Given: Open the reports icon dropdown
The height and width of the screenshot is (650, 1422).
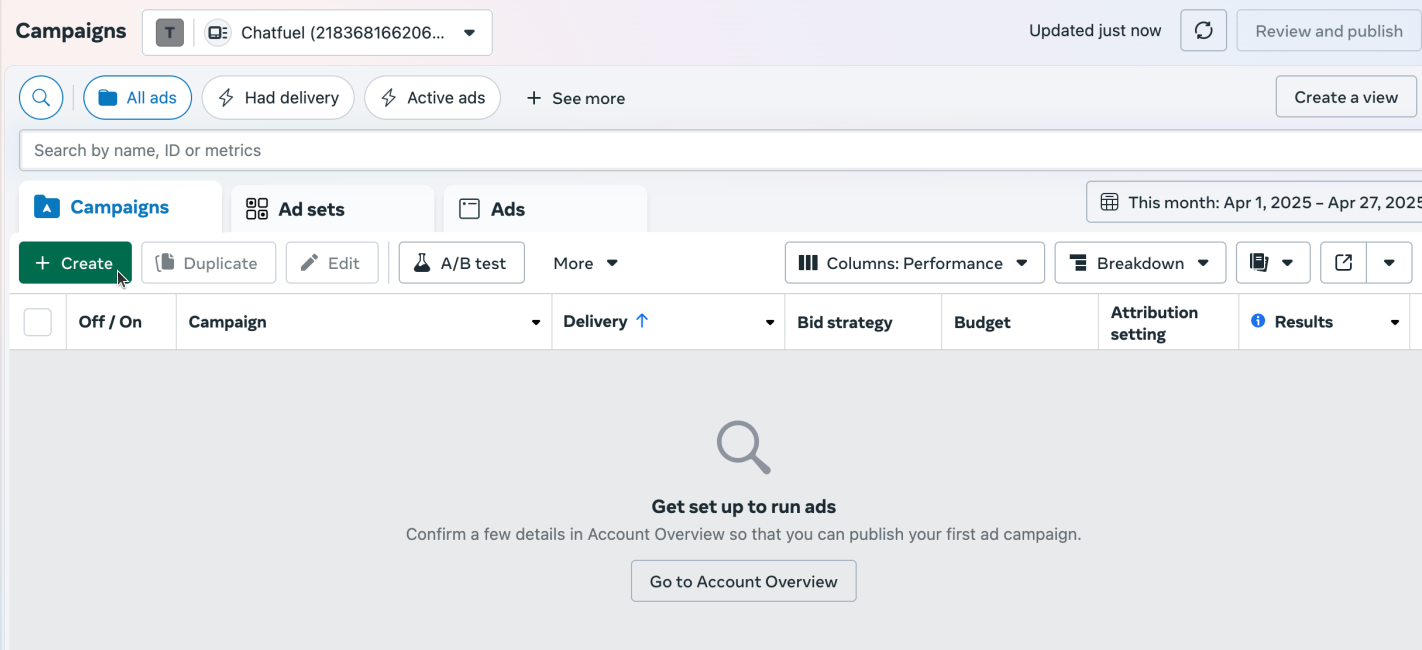Looking at the screenshot, I should tap(1271, 263).
